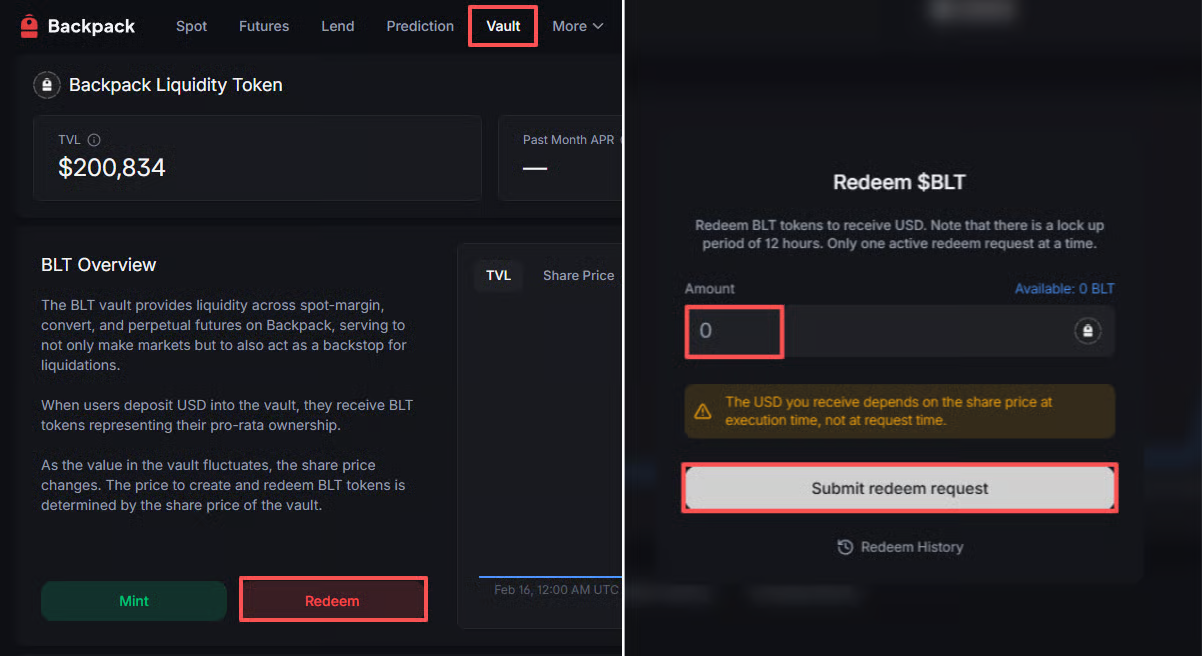The width and height of the screenshot is (1202, 656).
Task: Click the info icon beside TVL
Action: pyautogui.click(x=94, y=140)
